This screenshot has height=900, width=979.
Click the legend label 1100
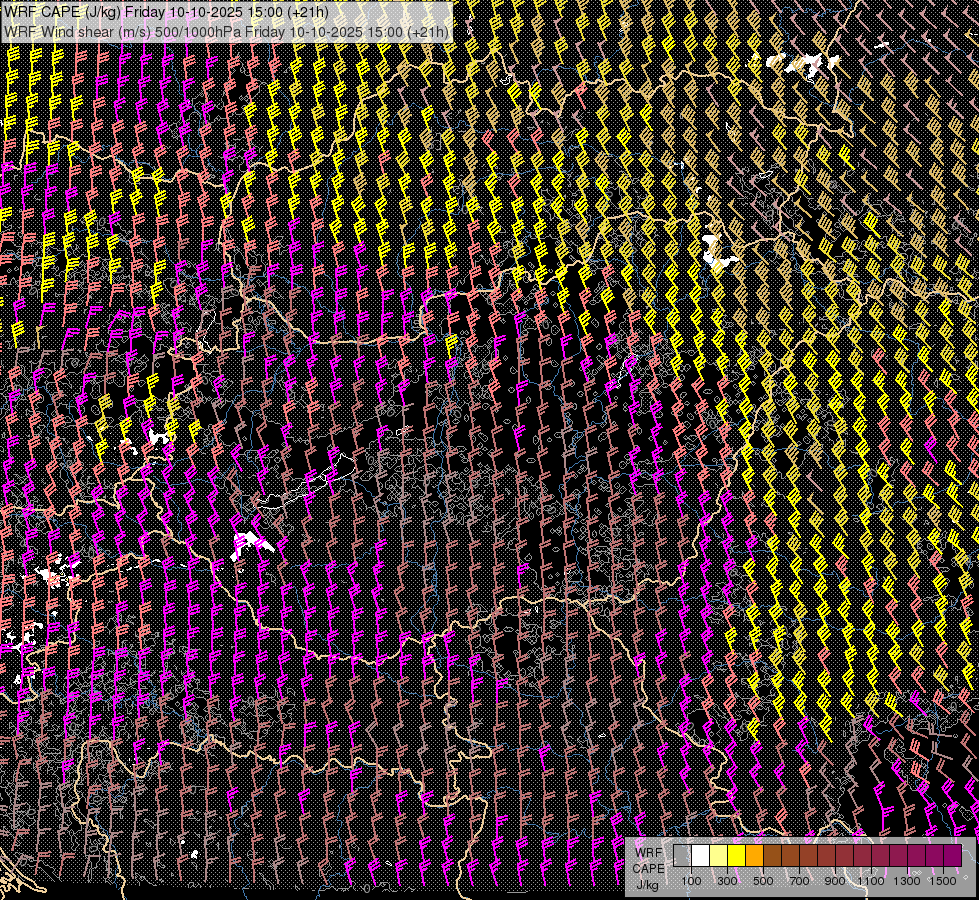tap(870, 881)
